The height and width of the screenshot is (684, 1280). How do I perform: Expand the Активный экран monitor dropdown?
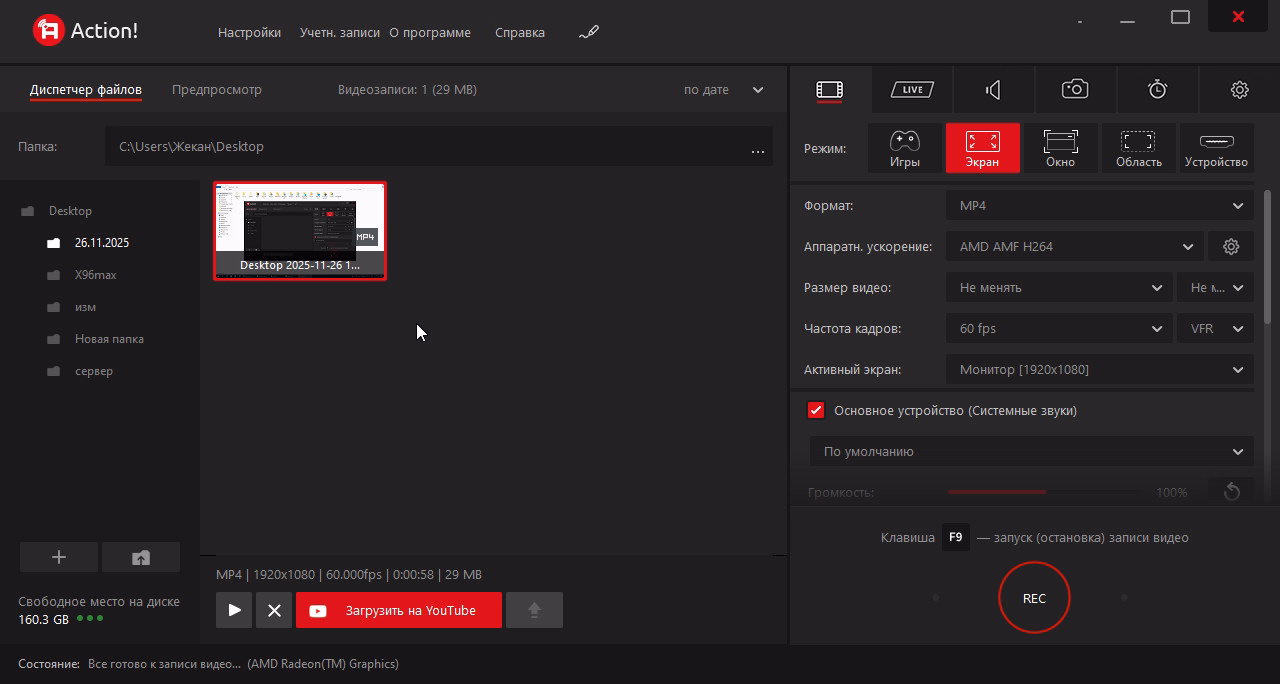point(1099,370)
